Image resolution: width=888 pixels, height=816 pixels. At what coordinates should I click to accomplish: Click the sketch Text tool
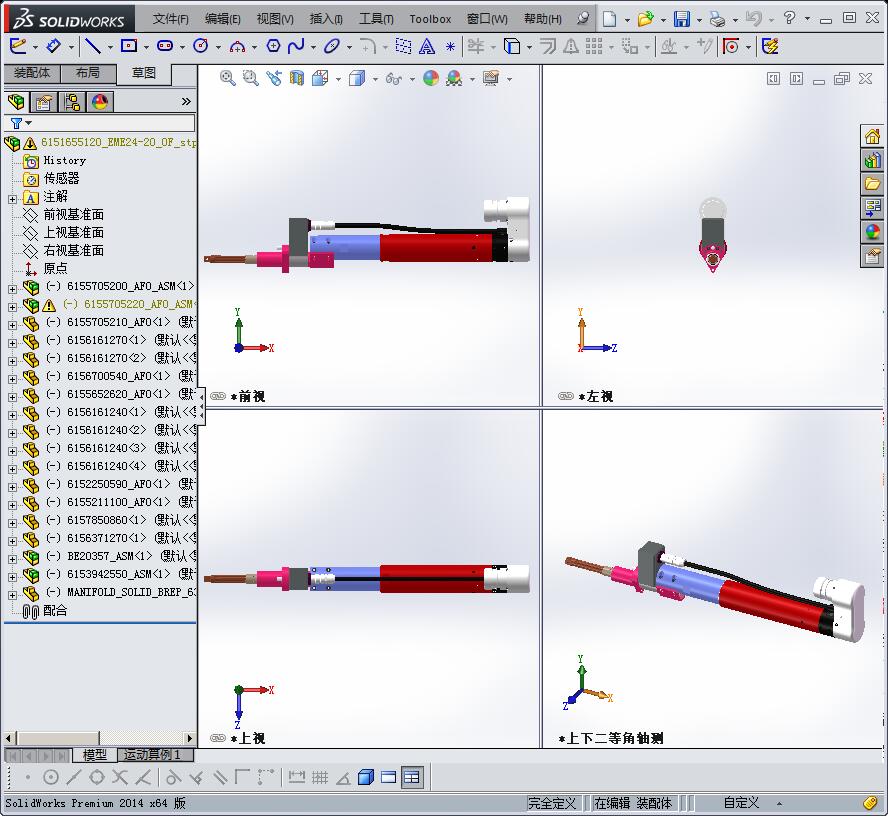pos(427,46)
